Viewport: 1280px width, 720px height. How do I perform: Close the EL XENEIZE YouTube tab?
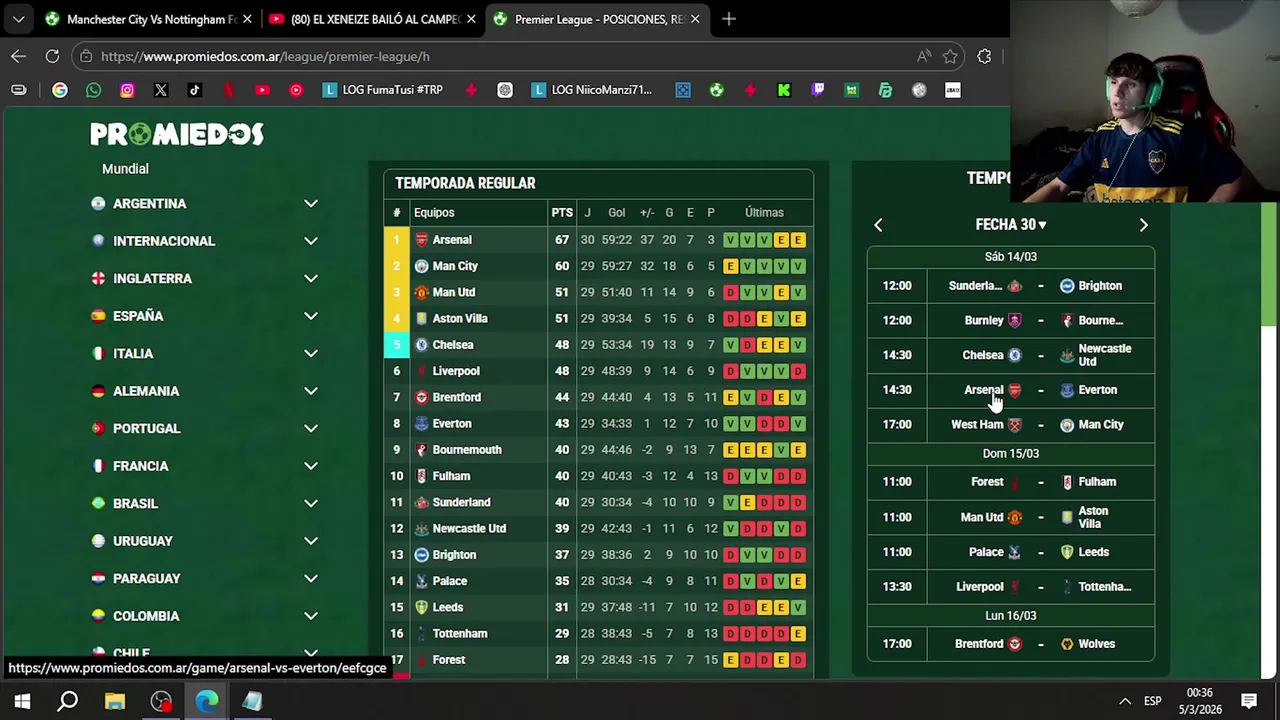[x=471, y=19]
